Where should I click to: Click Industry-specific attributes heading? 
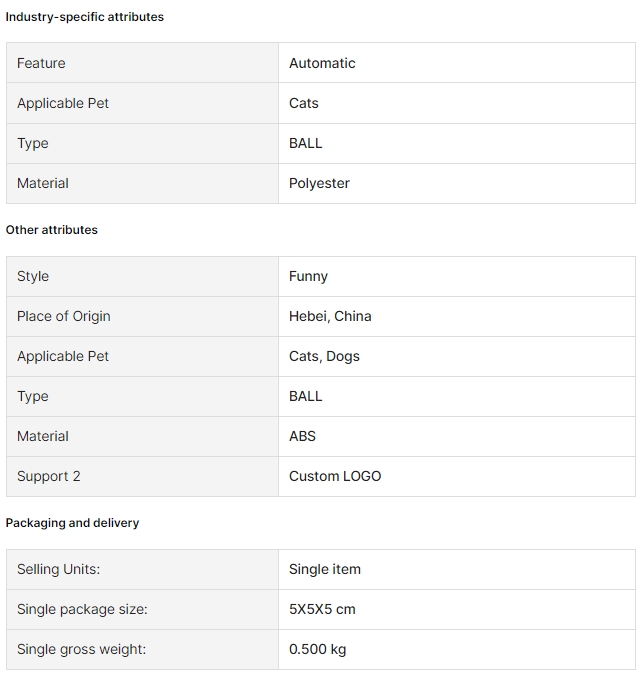[85, 17]
